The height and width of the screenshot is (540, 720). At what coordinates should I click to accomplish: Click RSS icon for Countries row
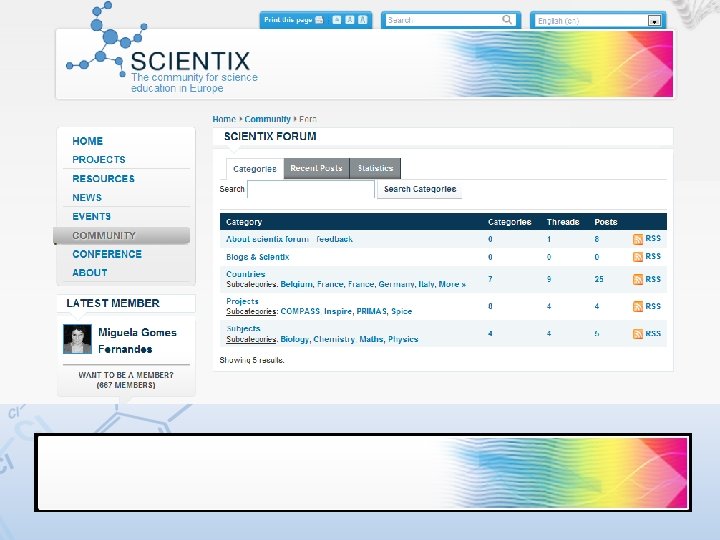pos(638,279)
